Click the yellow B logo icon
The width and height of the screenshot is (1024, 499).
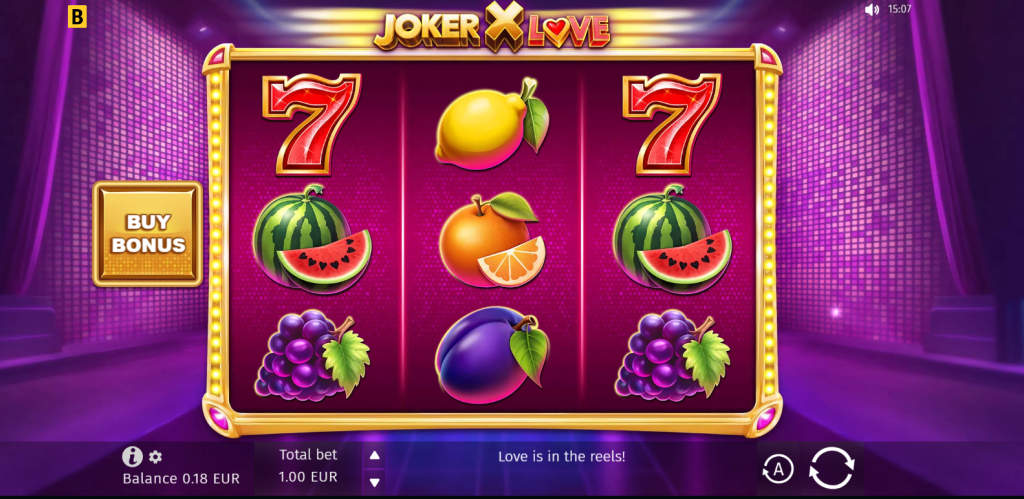[x=77, y=17]
